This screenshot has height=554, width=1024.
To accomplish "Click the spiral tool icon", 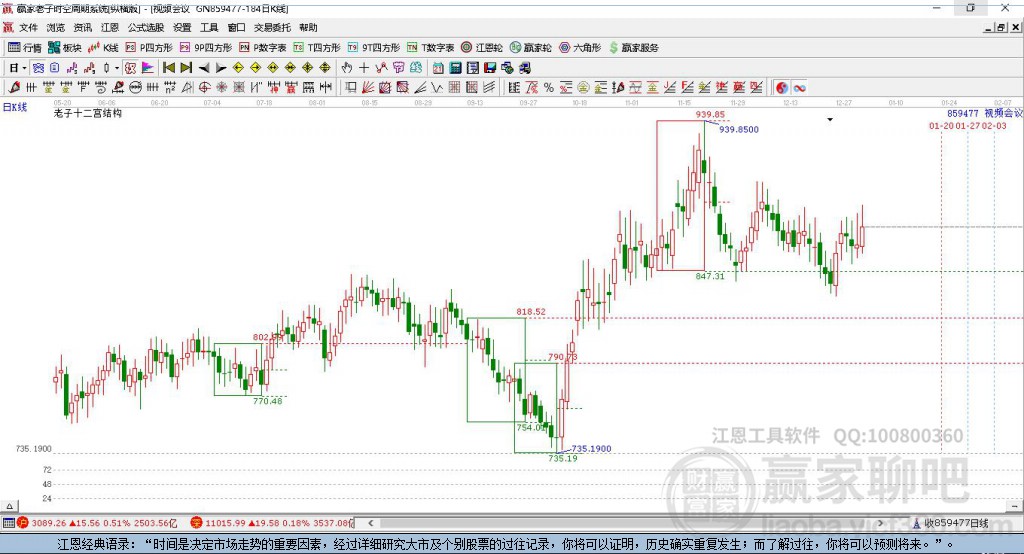I will tap(101, 87).
